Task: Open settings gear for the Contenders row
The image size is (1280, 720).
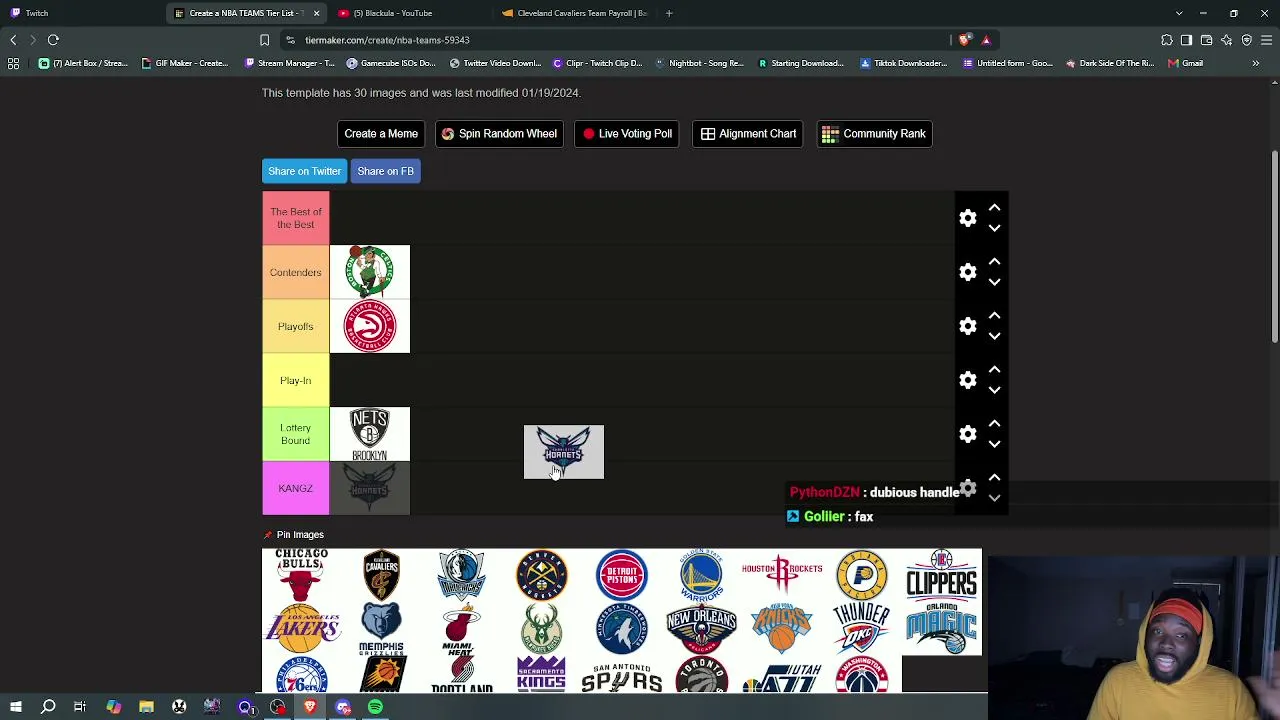Action: pyautogui.click(x=968, y=272)
